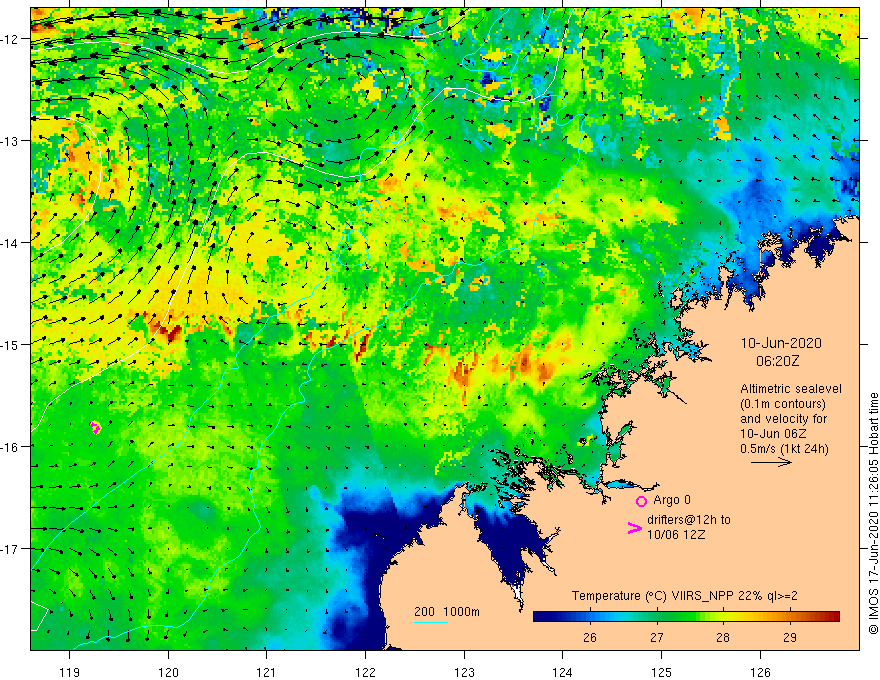Click the Altimetric sealevel caption line
Screen dimensions: 880x680
(x=791, y=389)
